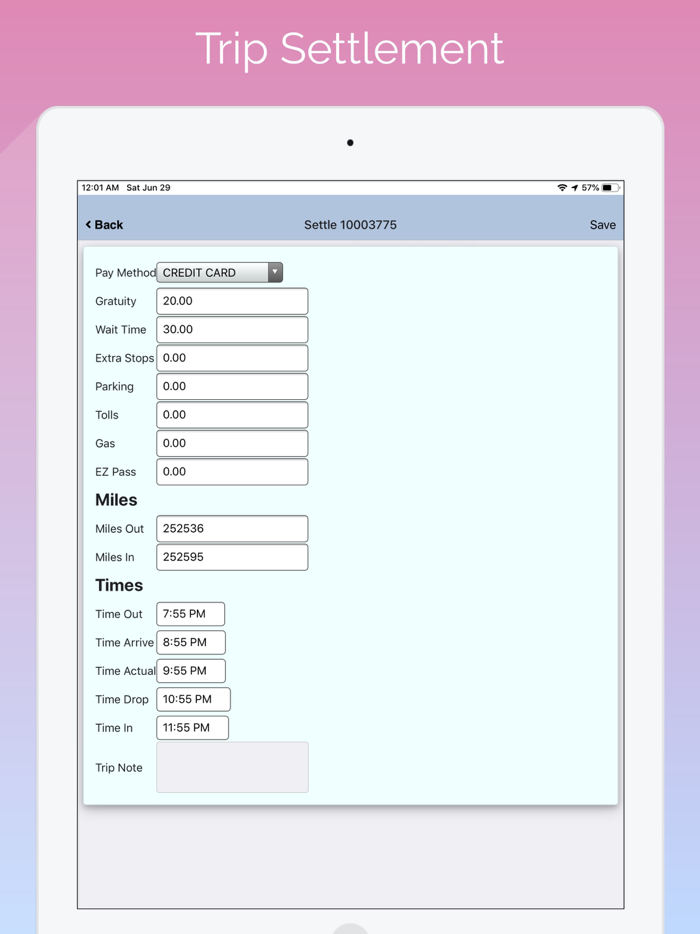
Task: Click the Sat Jun 29 date
Action: tap(148, 188)
